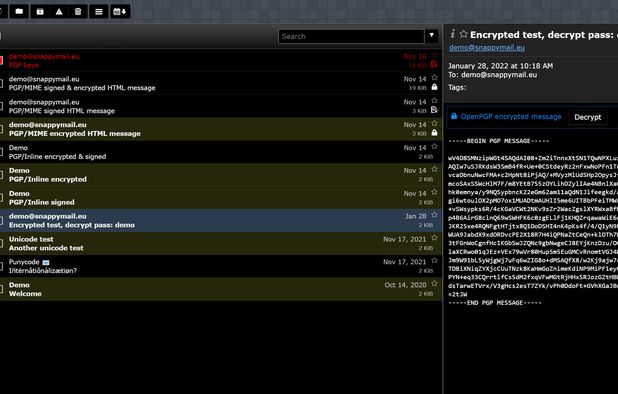
Task: Open the PGP keys message
Action: click(221, 61)
